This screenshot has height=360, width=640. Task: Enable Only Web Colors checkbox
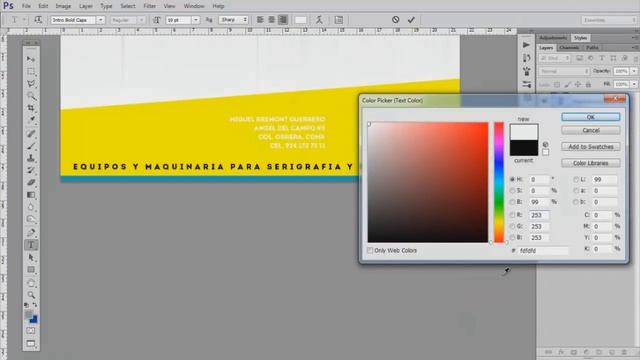click(370, 250)
